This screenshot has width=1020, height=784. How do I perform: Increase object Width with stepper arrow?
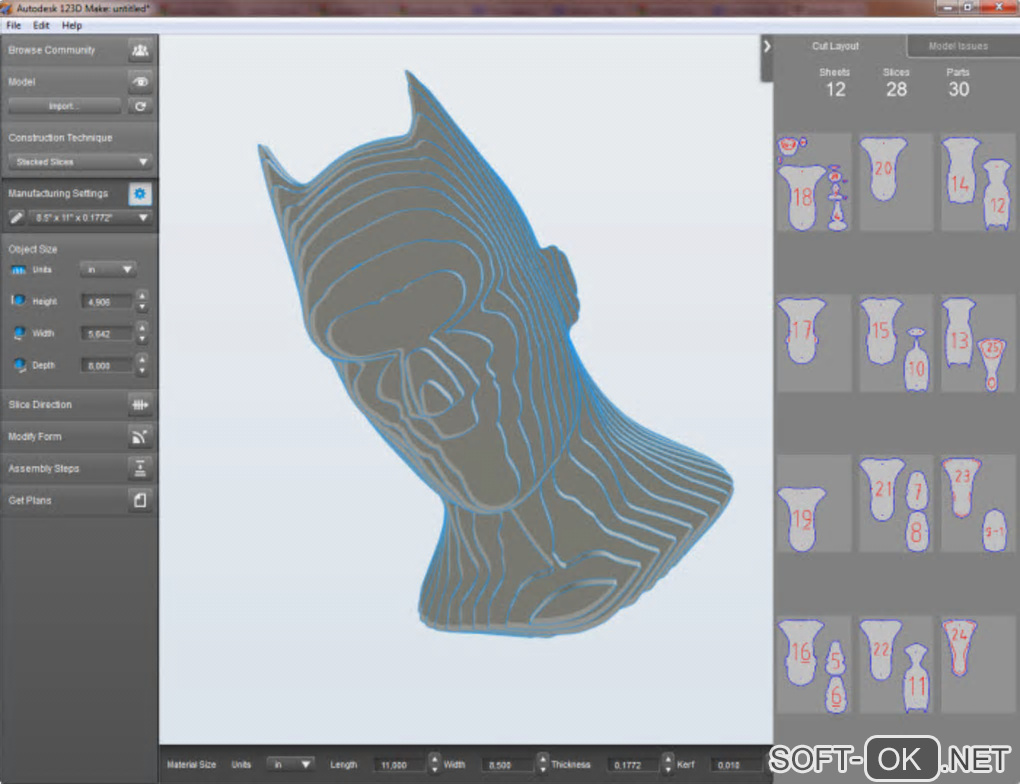(142, 328)
